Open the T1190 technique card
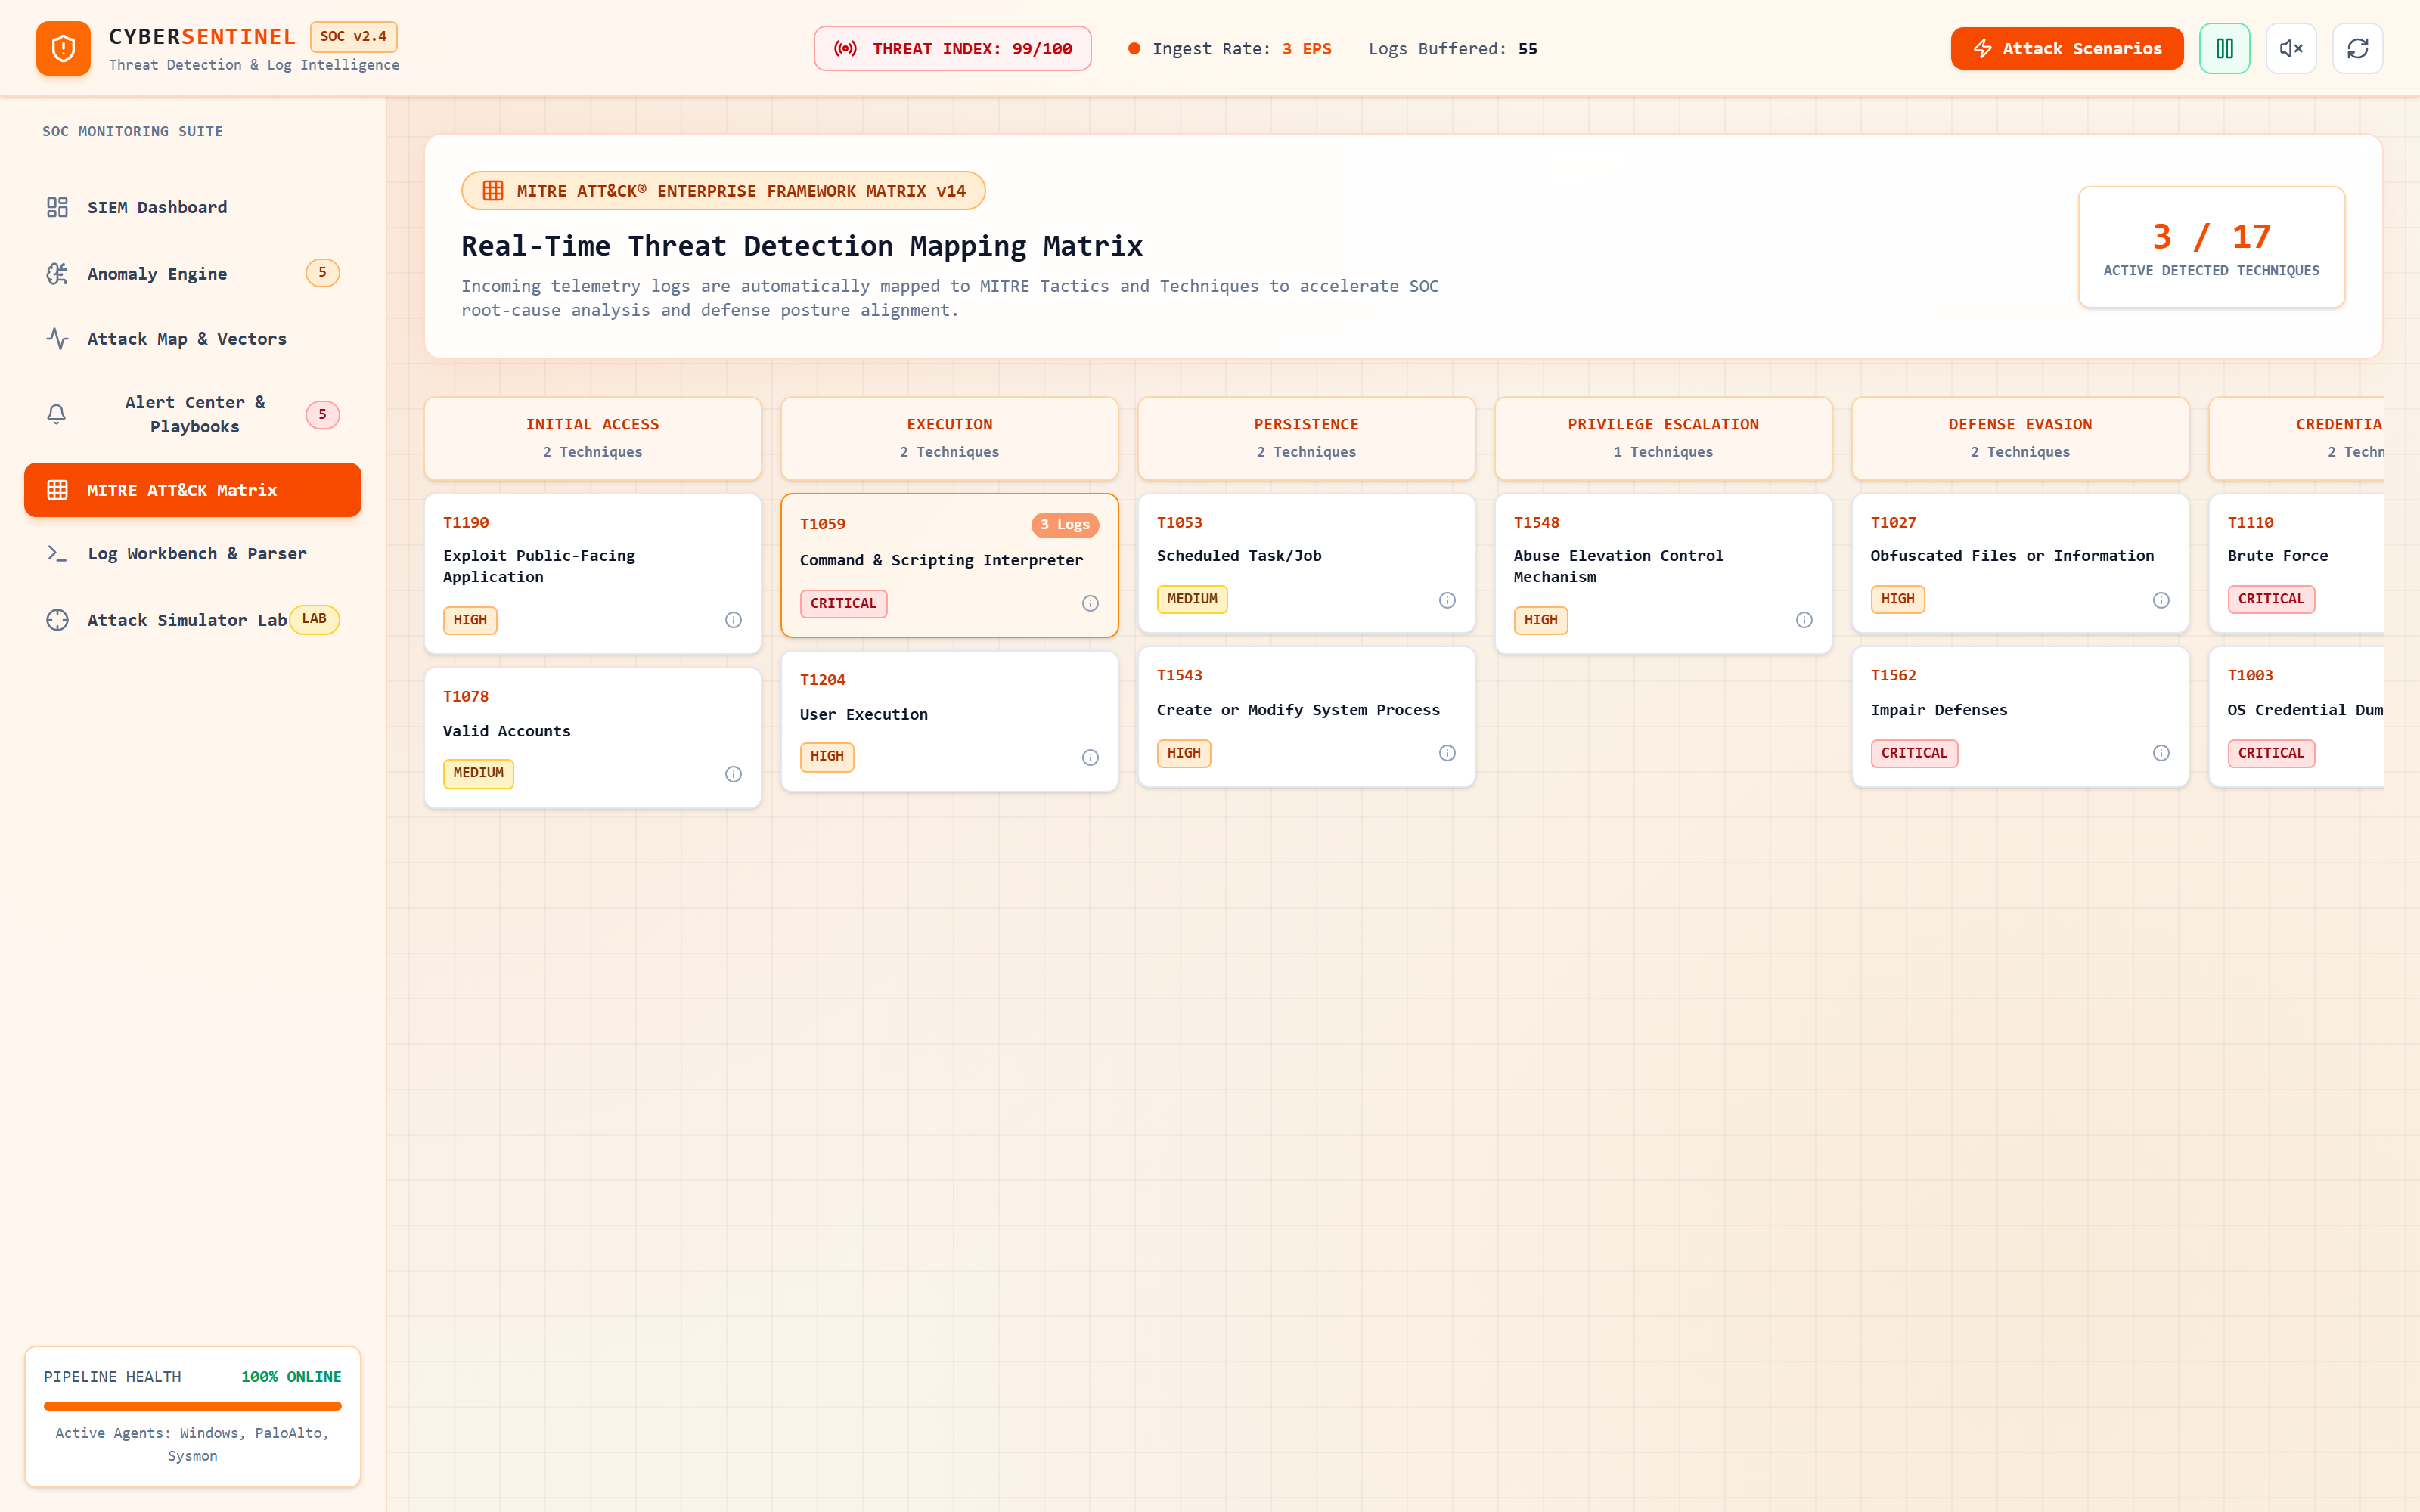The height and width of the screenshot is (1512, 2420). pos(592,574)
